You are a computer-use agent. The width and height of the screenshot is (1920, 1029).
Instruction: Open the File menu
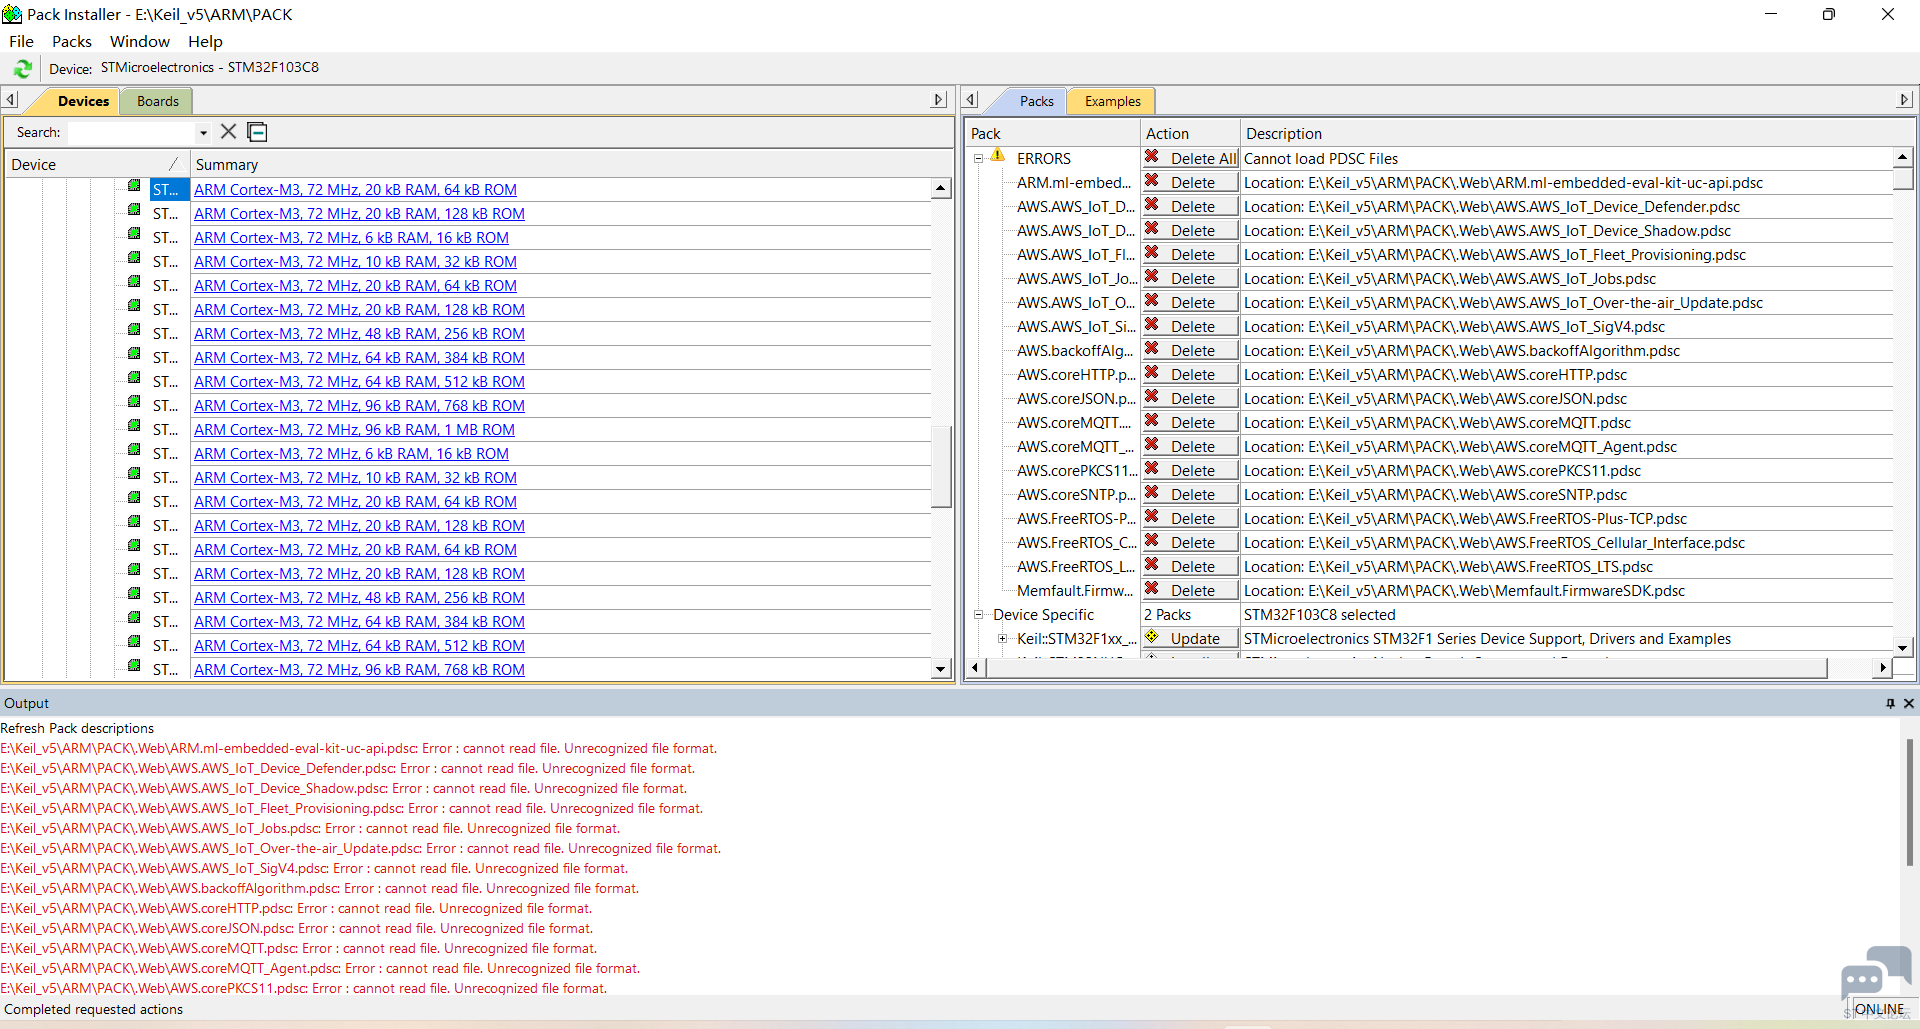[x=21, y=41]
